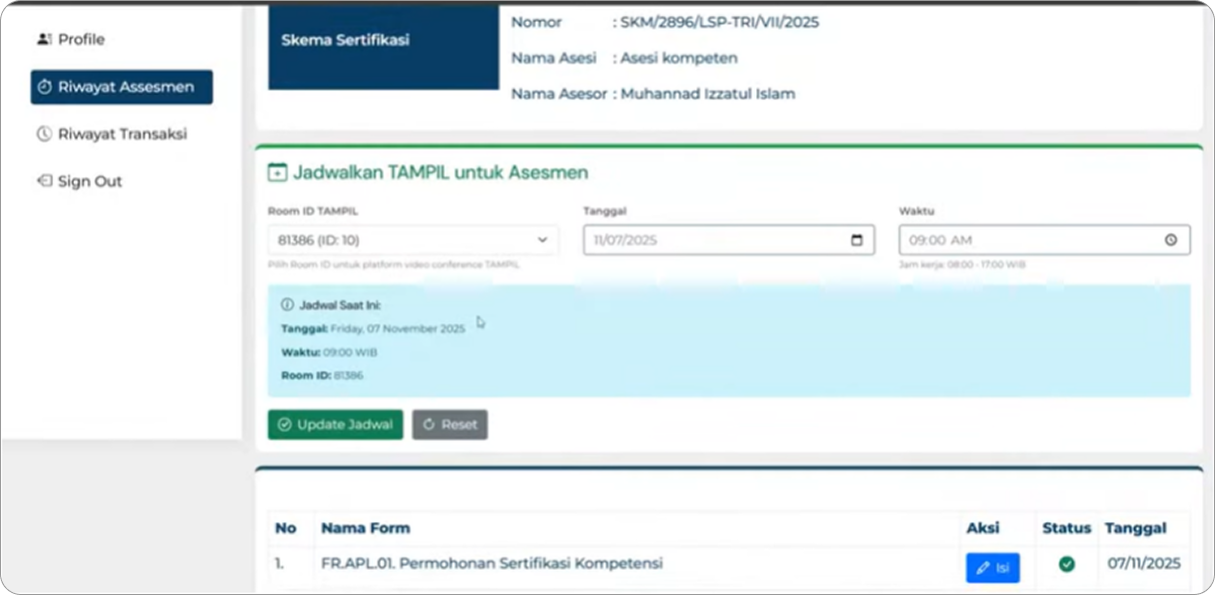Open the clock picker icon in Waktu field

point(1171,240)
